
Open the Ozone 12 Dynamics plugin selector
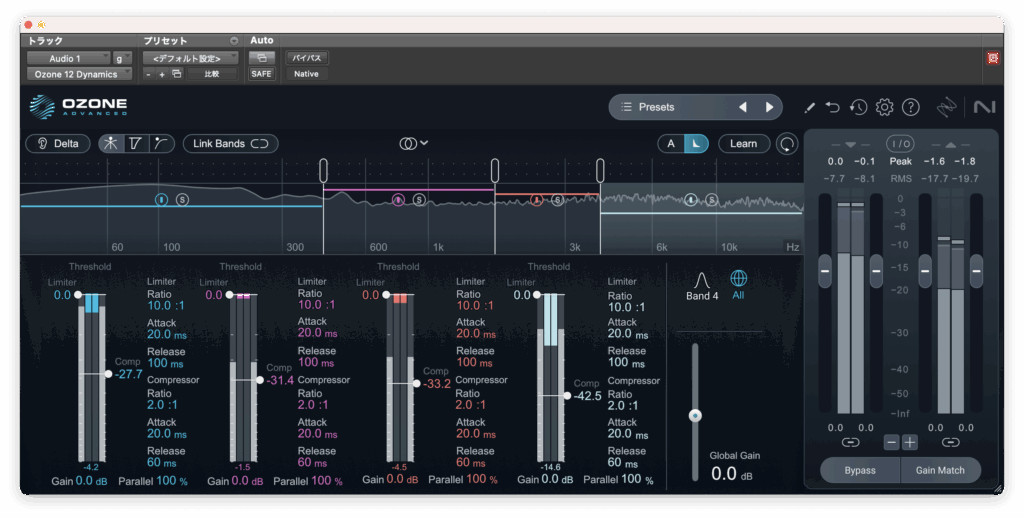pos(78,74)
